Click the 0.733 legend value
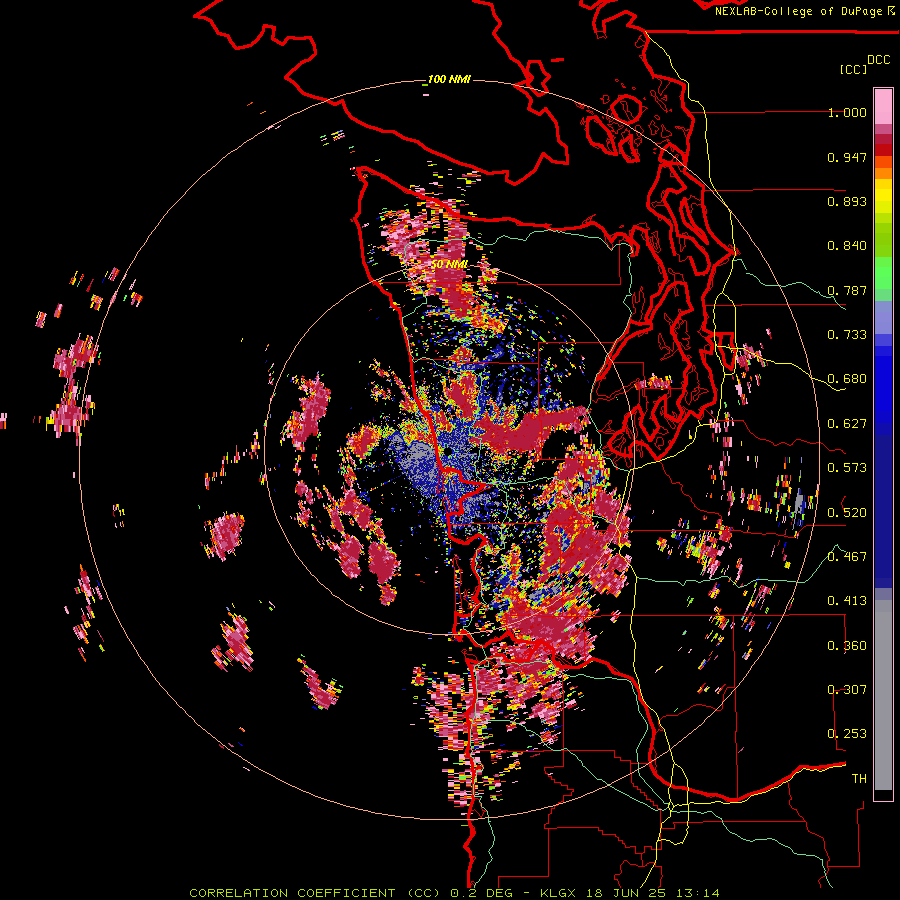This screenshot has height=900, width=900. pyautogui.click(x=847, y=335)
